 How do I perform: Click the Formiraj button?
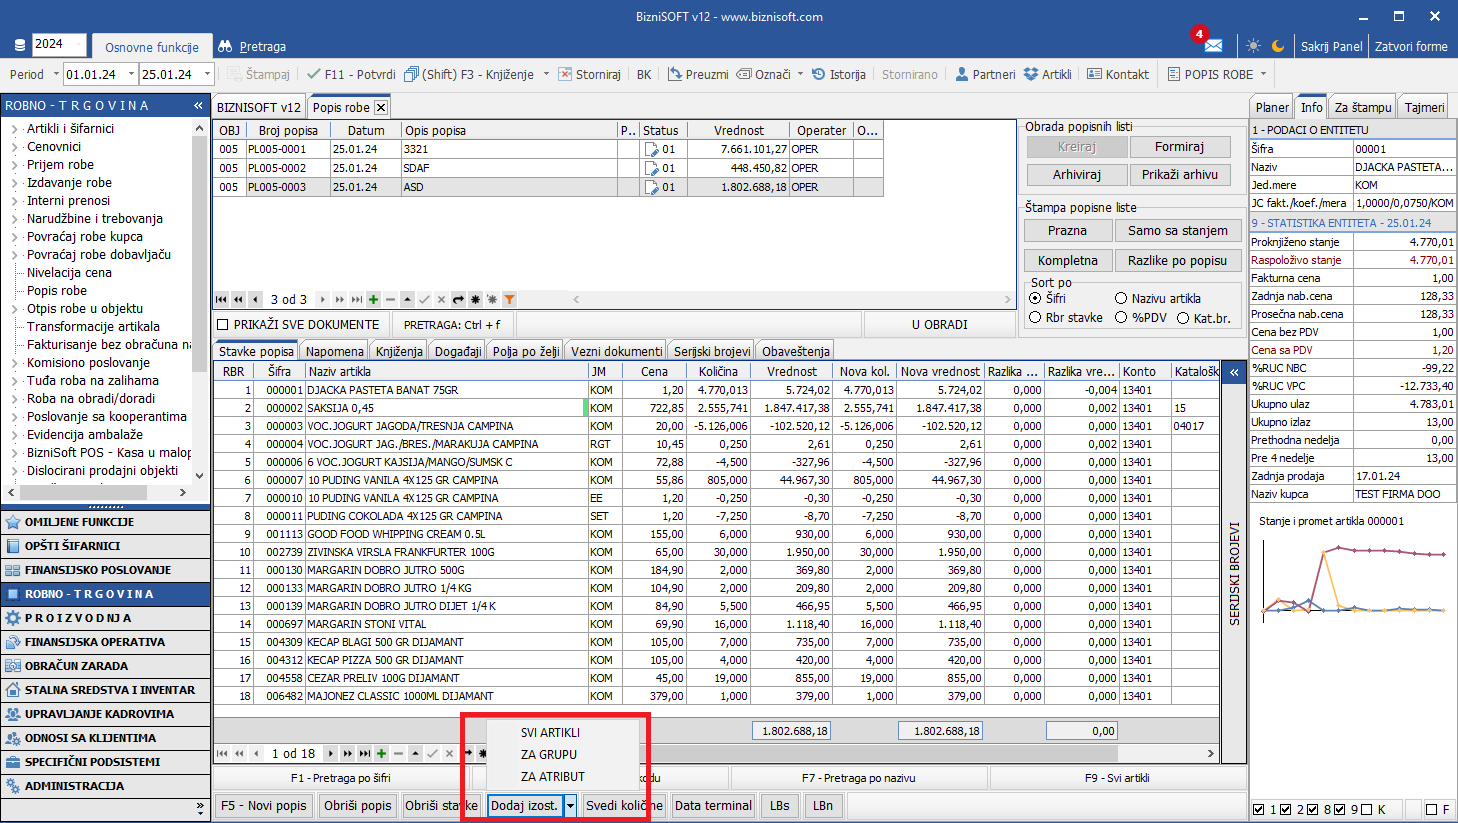click(x=1179, y=147)
